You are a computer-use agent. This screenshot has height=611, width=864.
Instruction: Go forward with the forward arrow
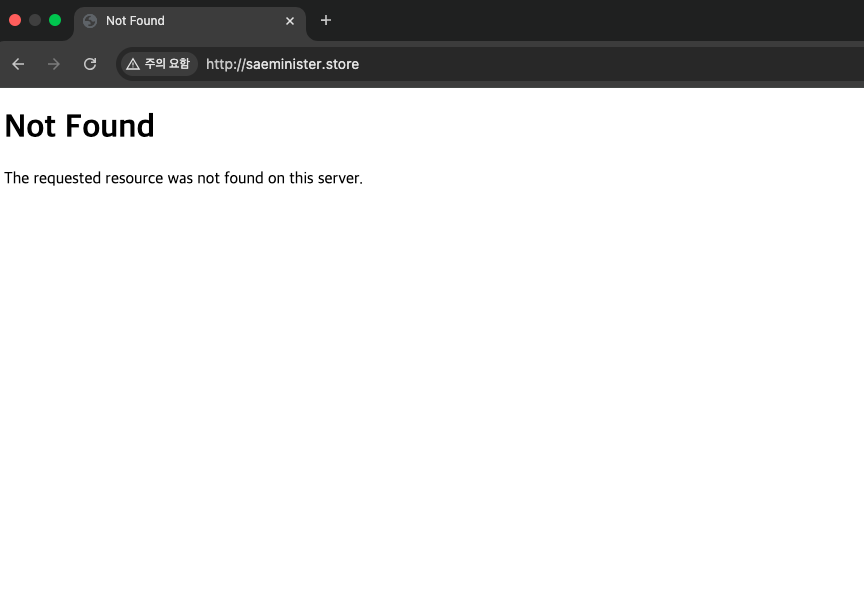[53, 64]
